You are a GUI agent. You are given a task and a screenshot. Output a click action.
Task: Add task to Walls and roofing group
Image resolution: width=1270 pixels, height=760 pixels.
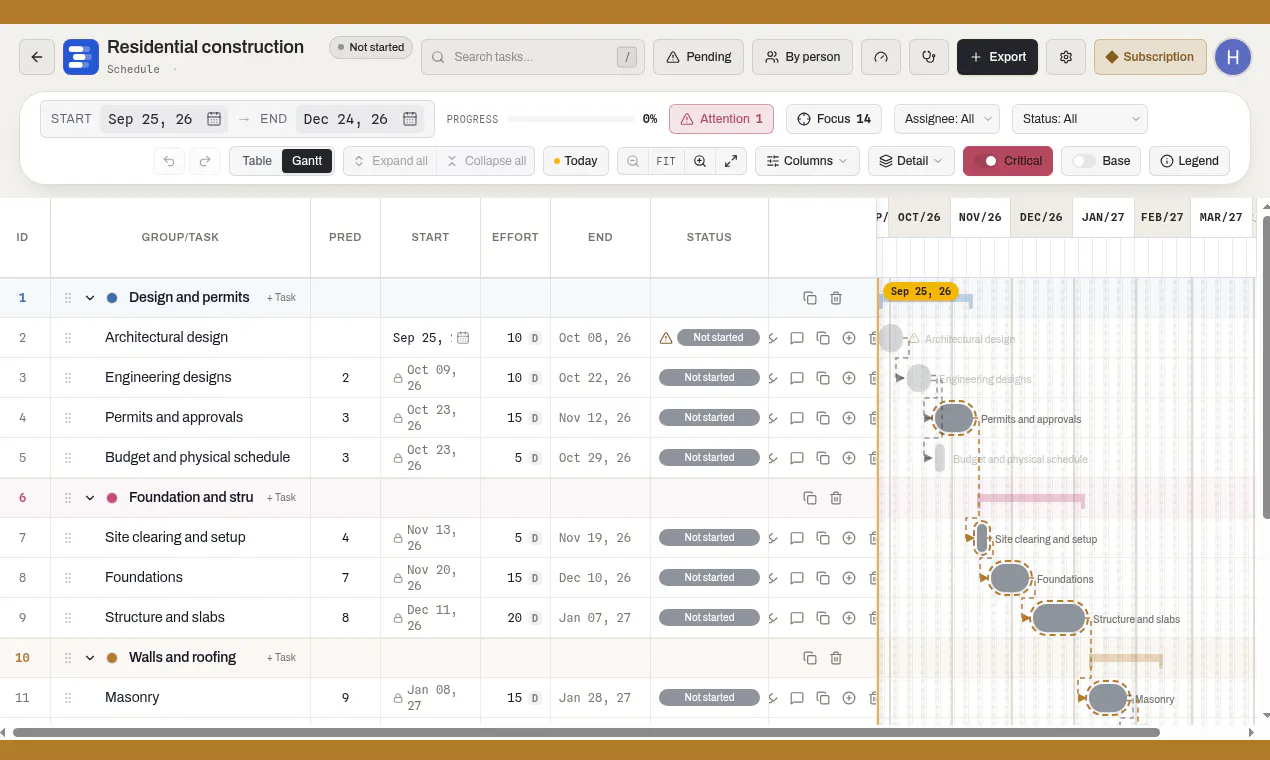click(x=281, y=658)
